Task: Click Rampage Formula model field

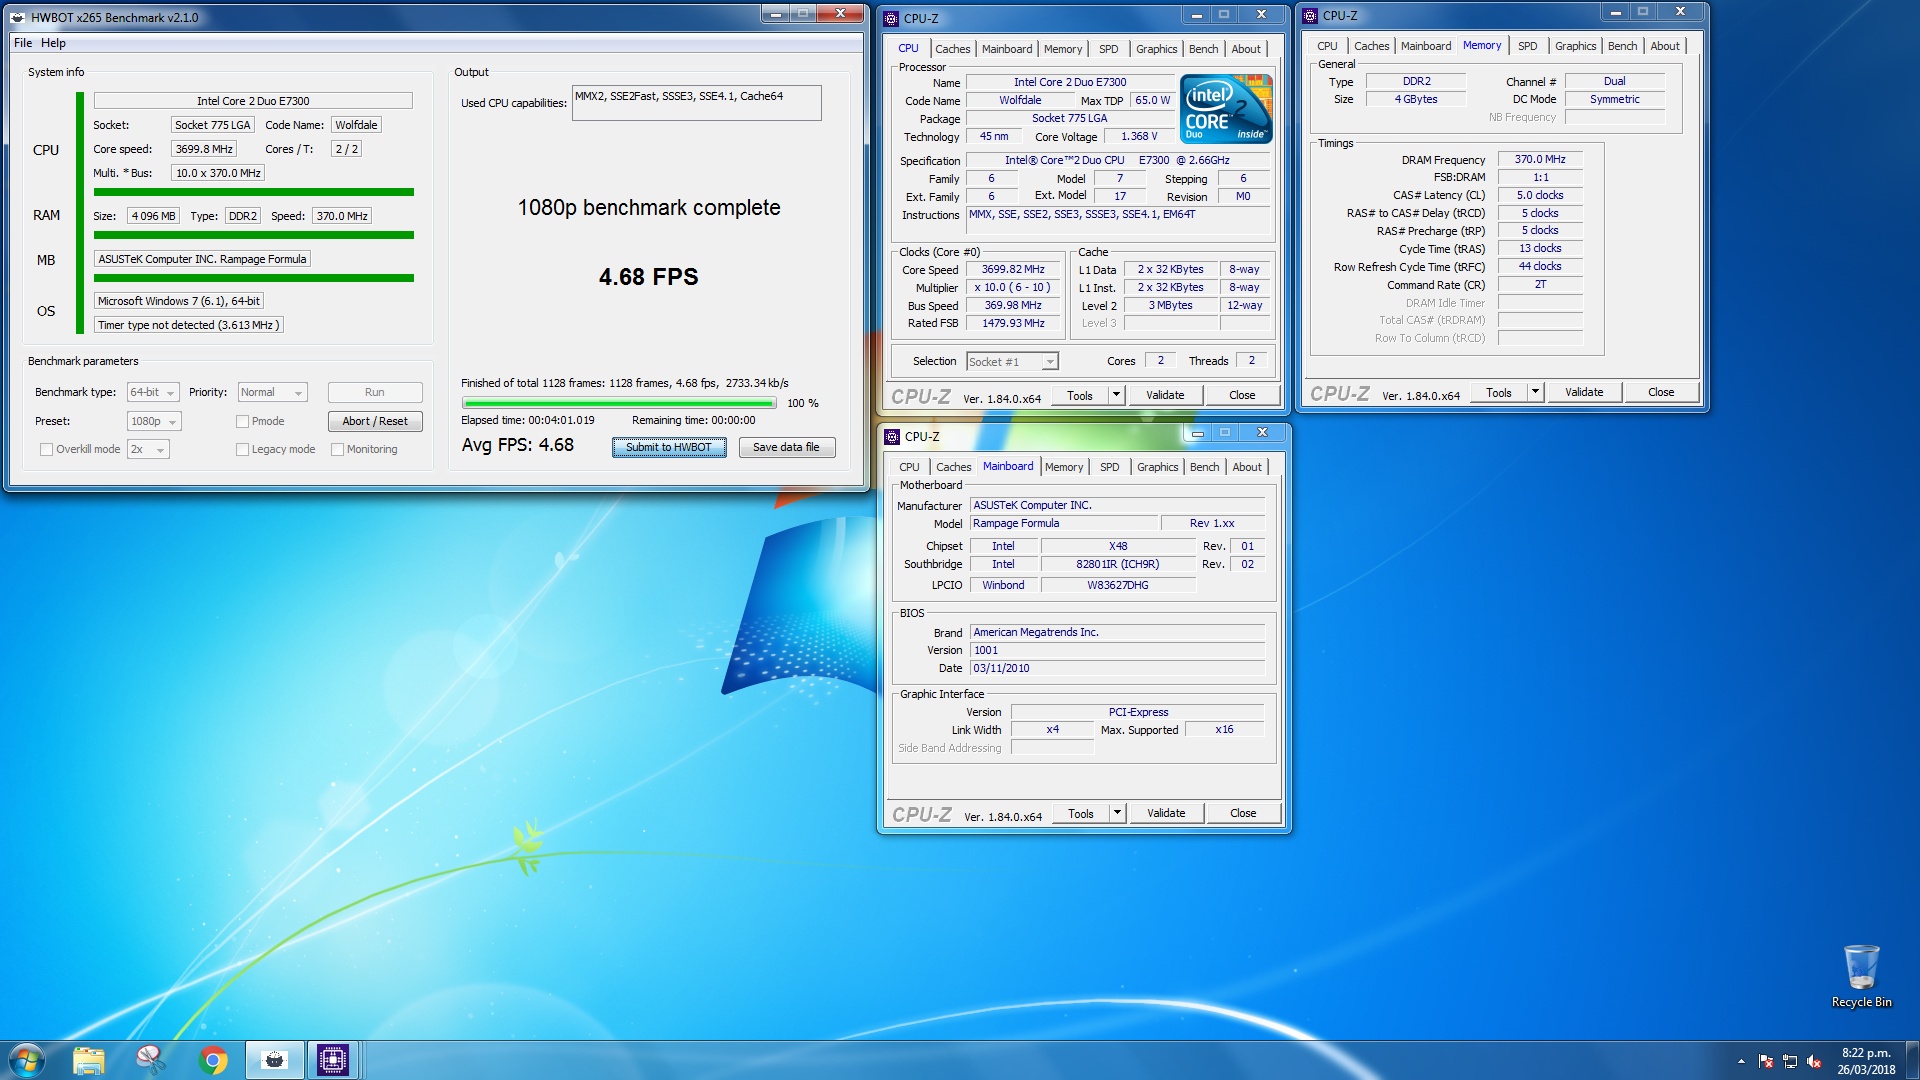Action: tap(1063, 524)
